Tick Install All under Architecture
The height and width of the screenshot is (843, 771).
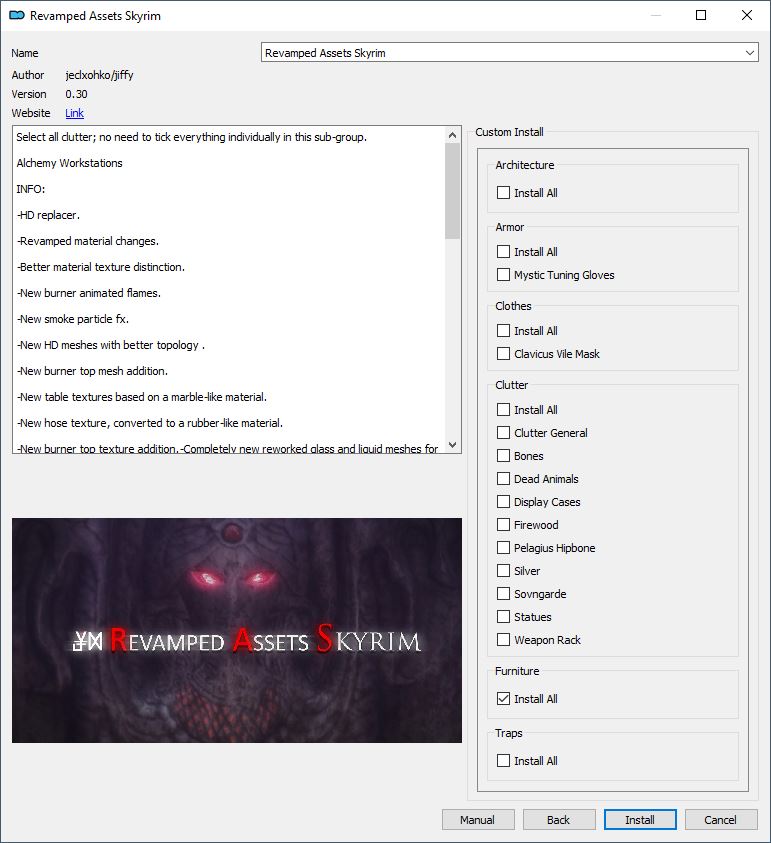[x=503, y=192]
